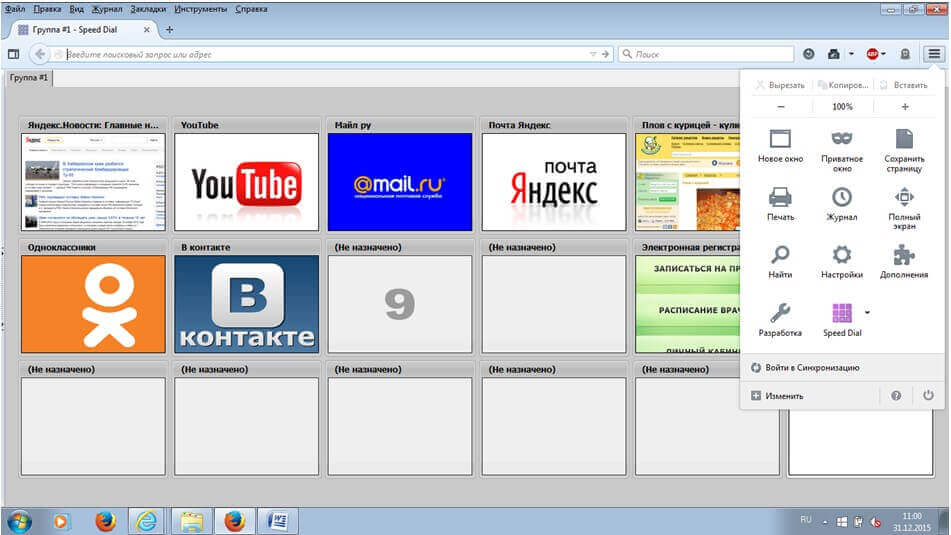Click Войти в Синхронизацию link

coord(811,368)
